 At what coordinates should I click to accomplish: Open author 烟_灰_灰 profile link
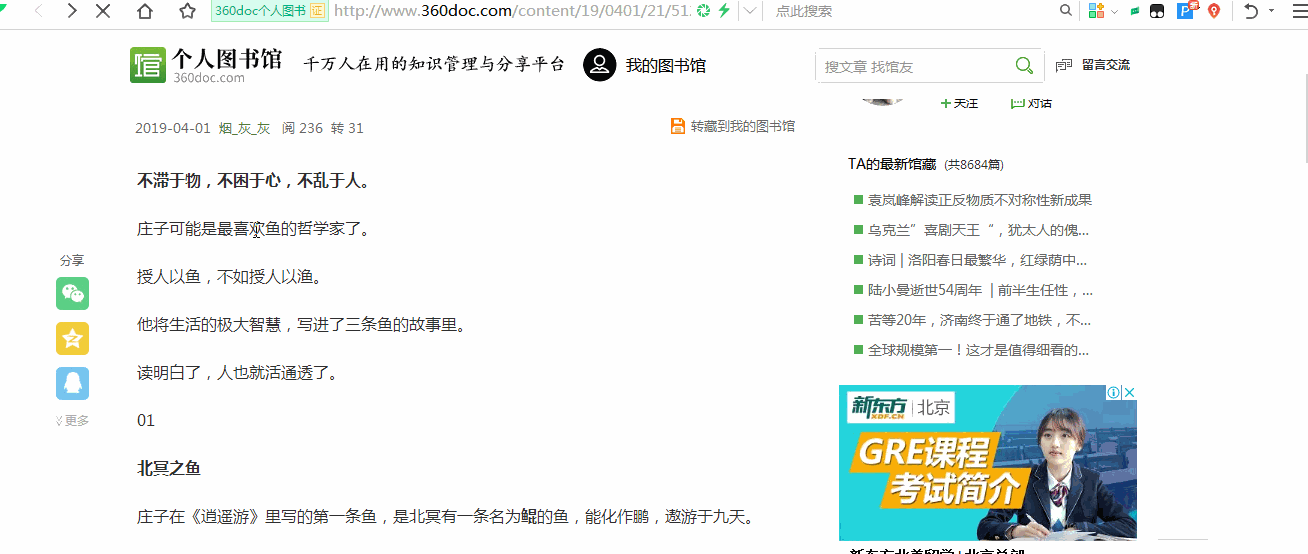[244, 128]
